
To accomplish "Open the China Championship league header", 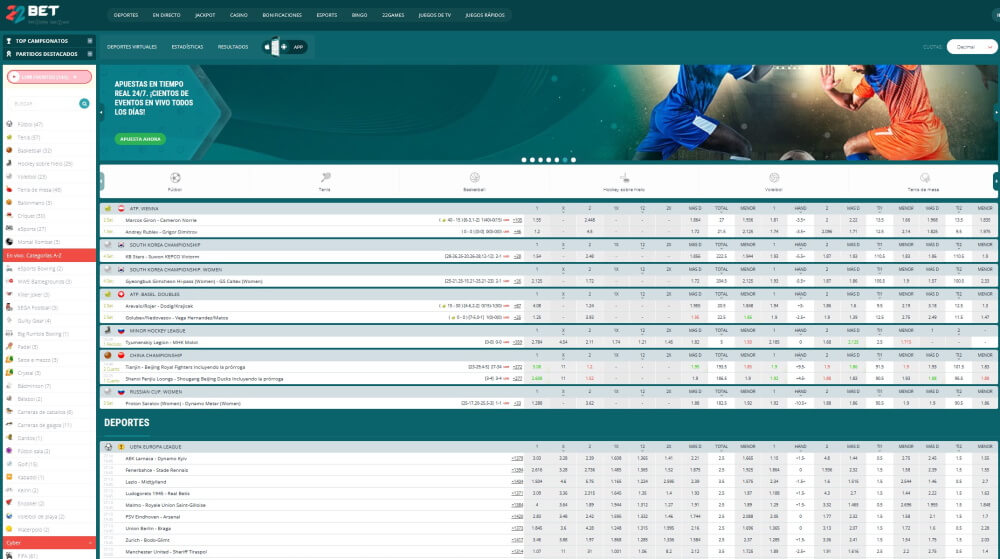I will (156, 355).
